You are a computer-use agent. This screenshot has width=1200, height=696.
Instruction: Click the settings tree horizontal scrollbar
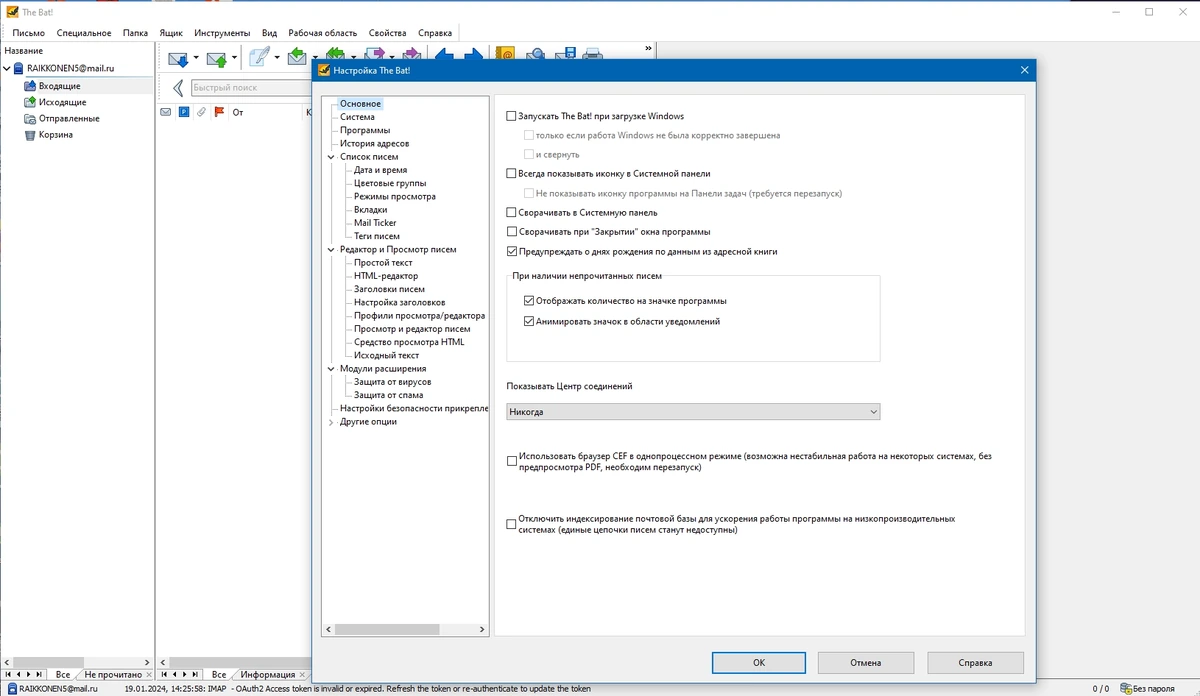[x=404, y=630]
